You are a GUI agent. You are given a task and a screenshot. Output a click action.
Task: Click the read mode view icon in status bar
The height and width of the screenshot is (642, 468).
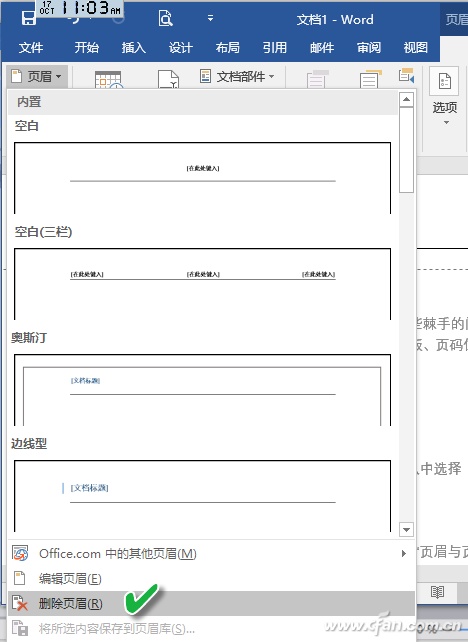pyautogui.click(x=437, y=592)
